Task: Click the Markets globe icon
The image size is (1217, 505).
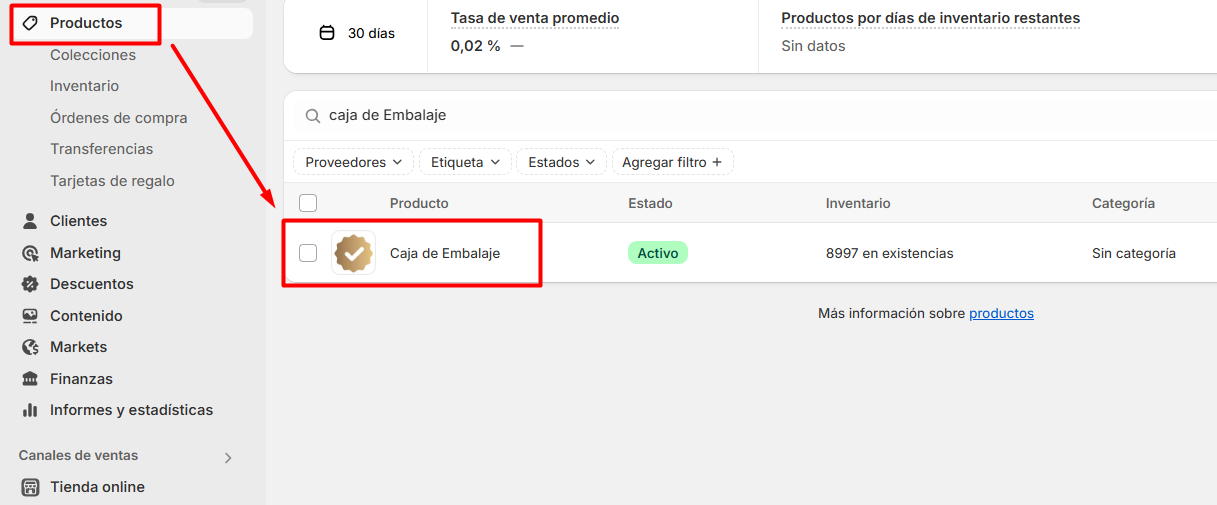Action: (30, 347)
